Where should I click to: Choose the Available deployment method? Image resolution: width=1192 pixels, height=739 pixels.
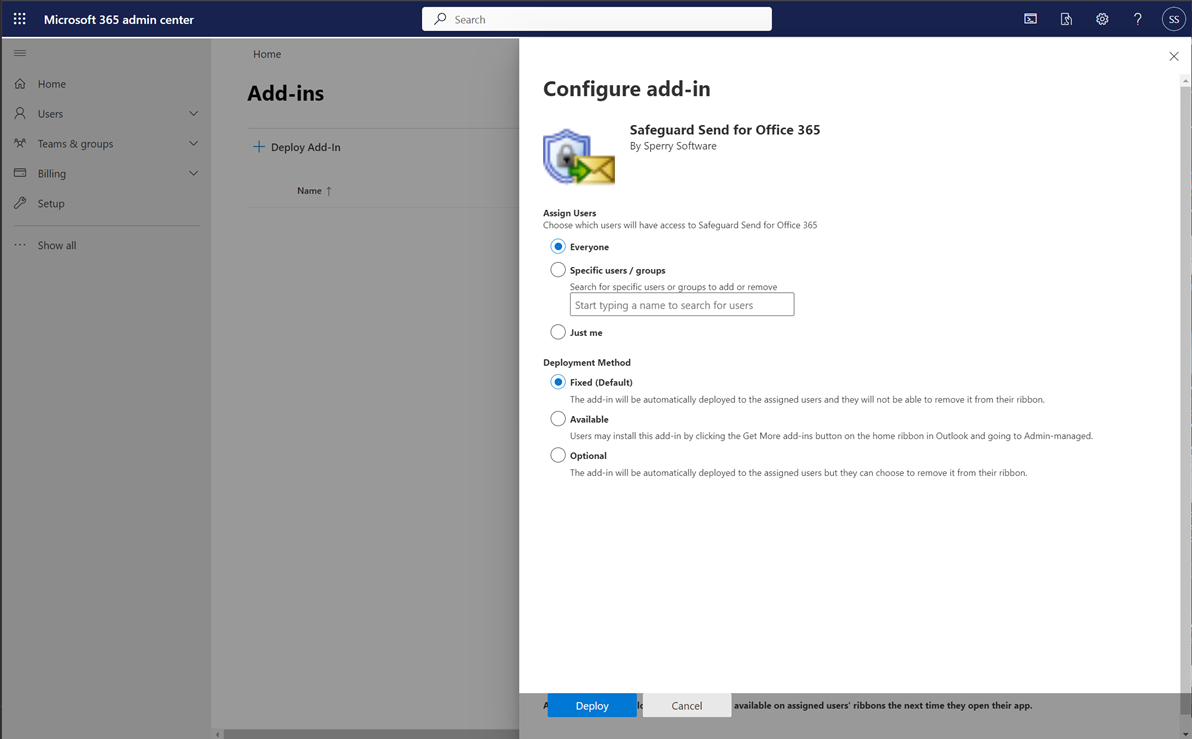(558, 419)
